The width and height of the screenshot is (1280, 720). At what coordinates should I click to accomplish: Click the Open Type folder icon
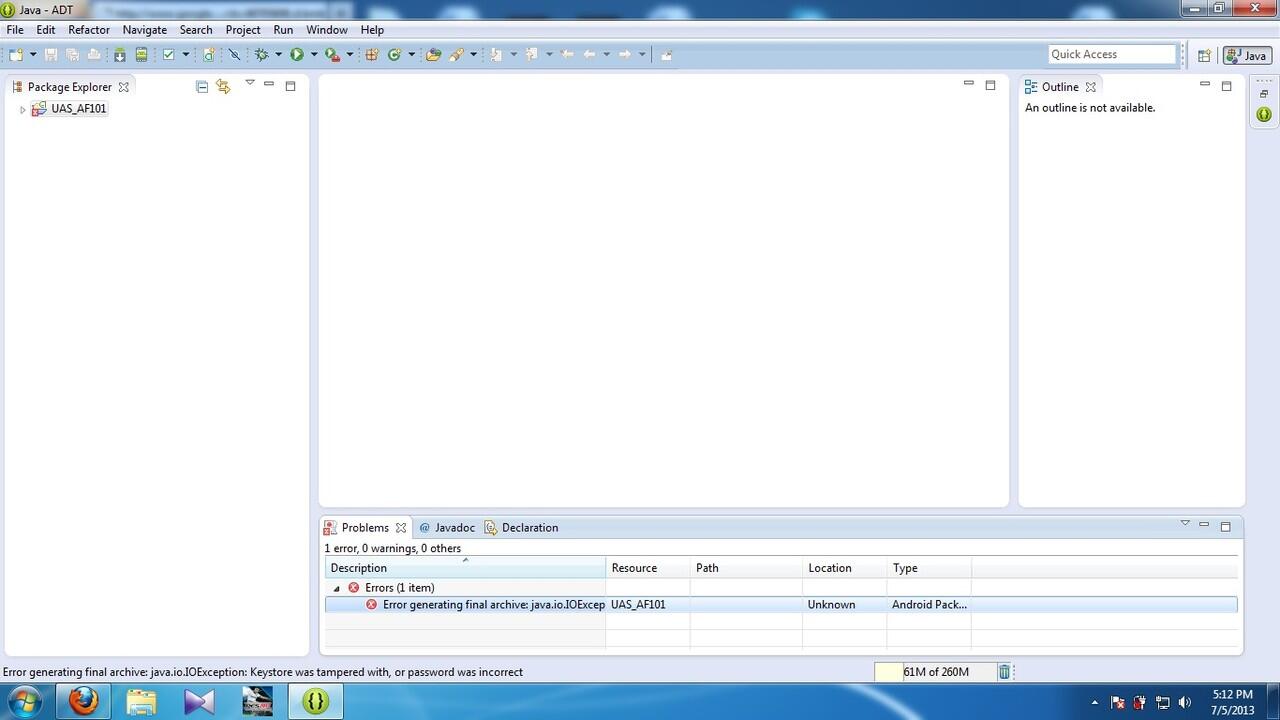433,54
